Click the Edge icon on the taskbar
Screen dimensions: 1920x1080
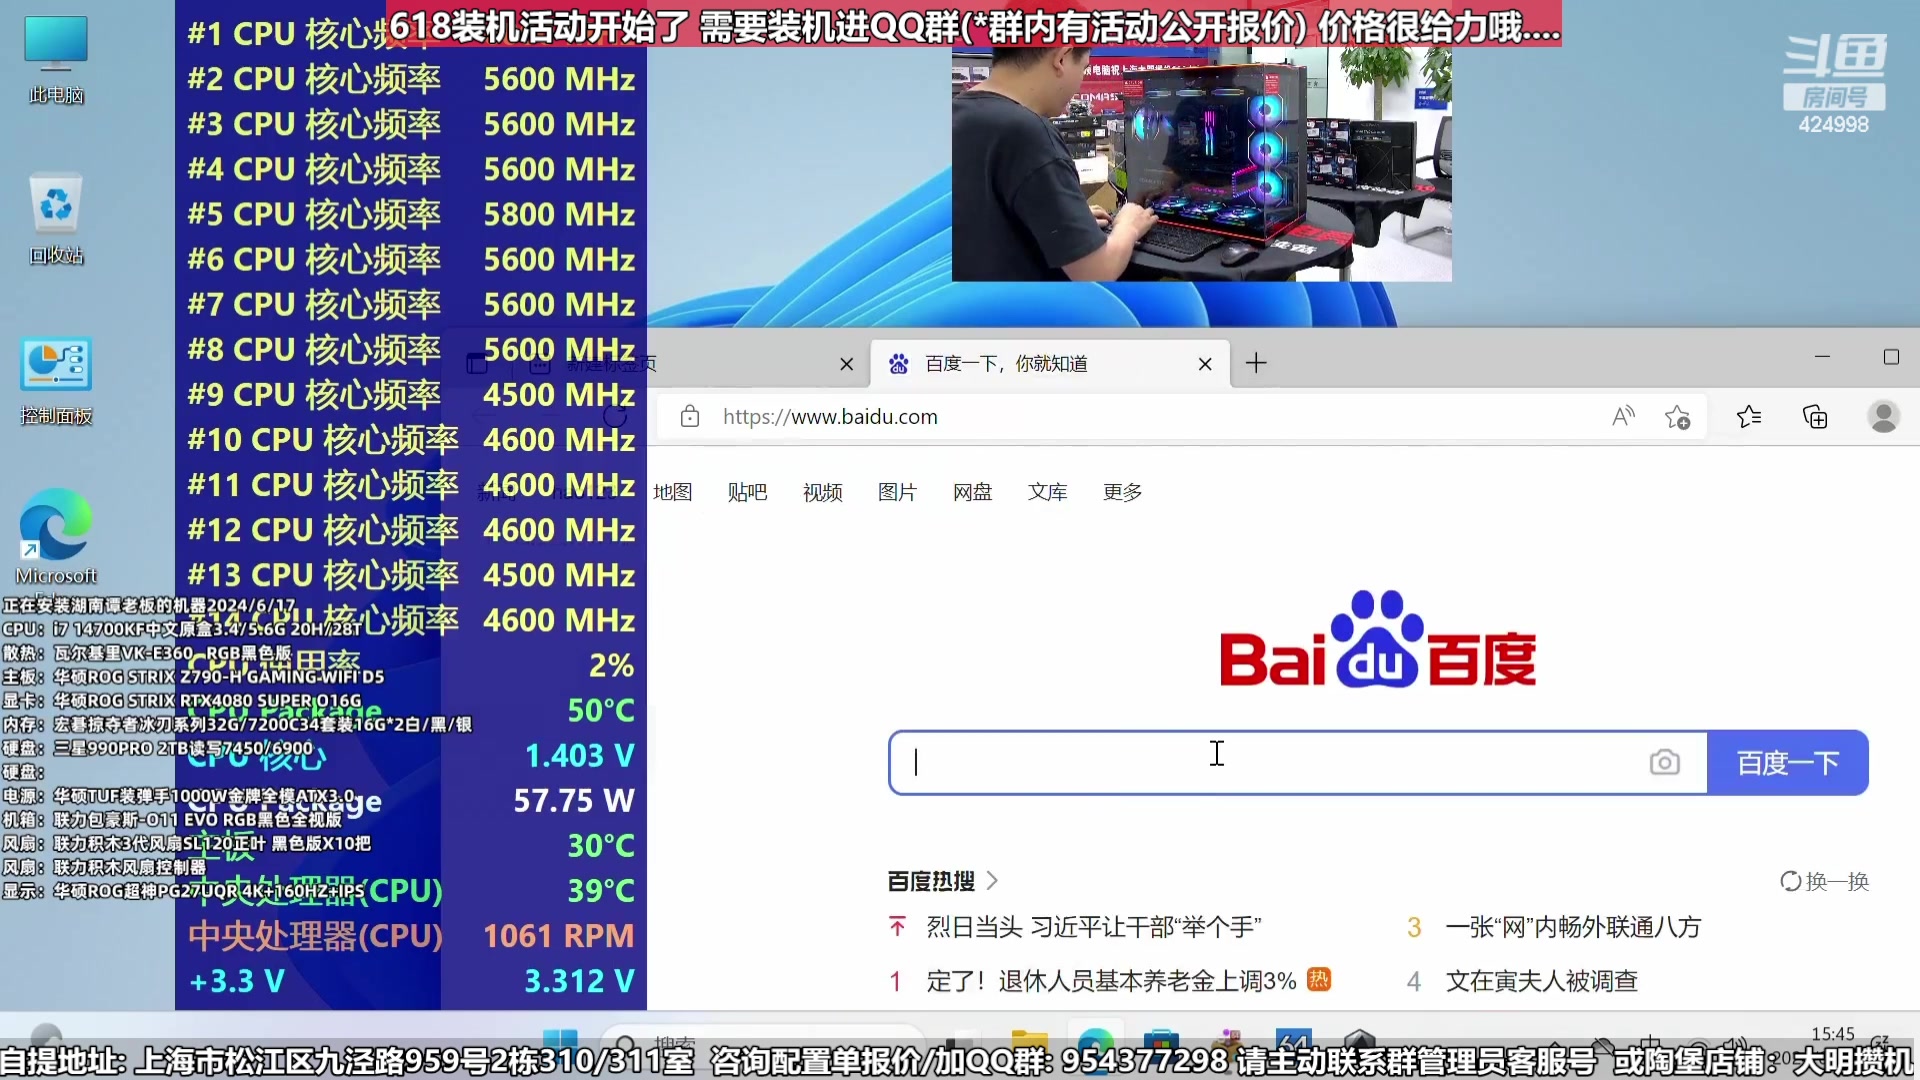1095,1040
